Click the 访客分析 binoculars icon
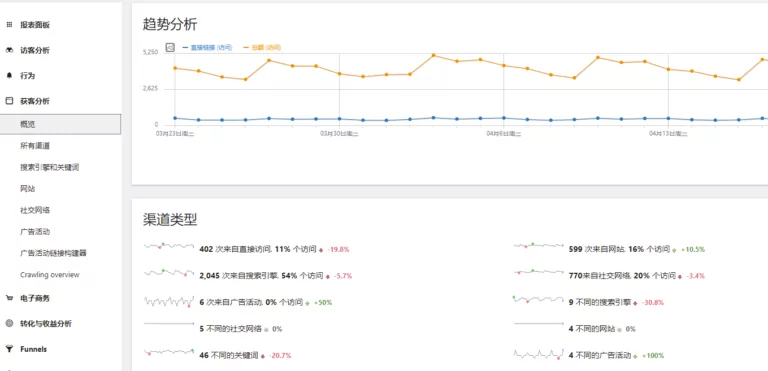The width and height of the screenshot is (768, 371). pos(9,50)
